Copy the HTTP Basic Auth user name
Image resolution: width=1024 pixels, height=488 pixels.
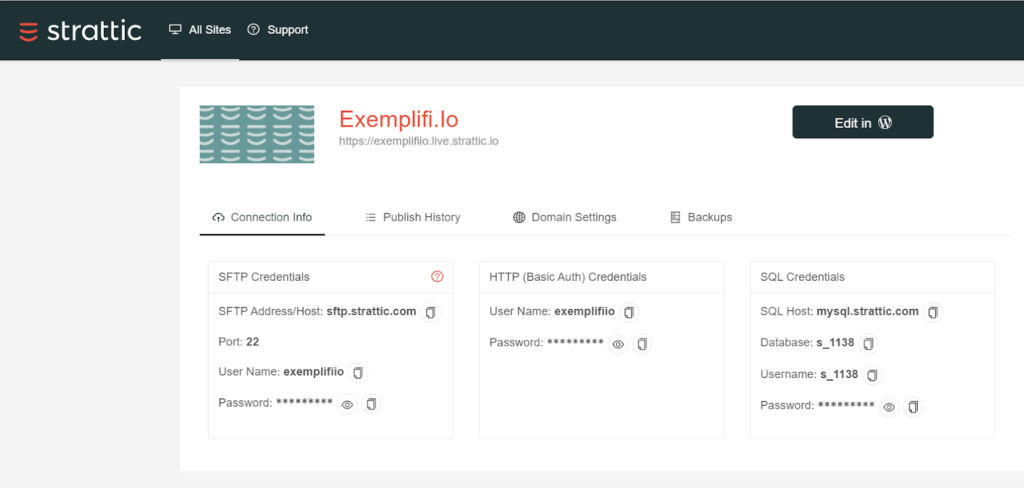tap(629, 312)
